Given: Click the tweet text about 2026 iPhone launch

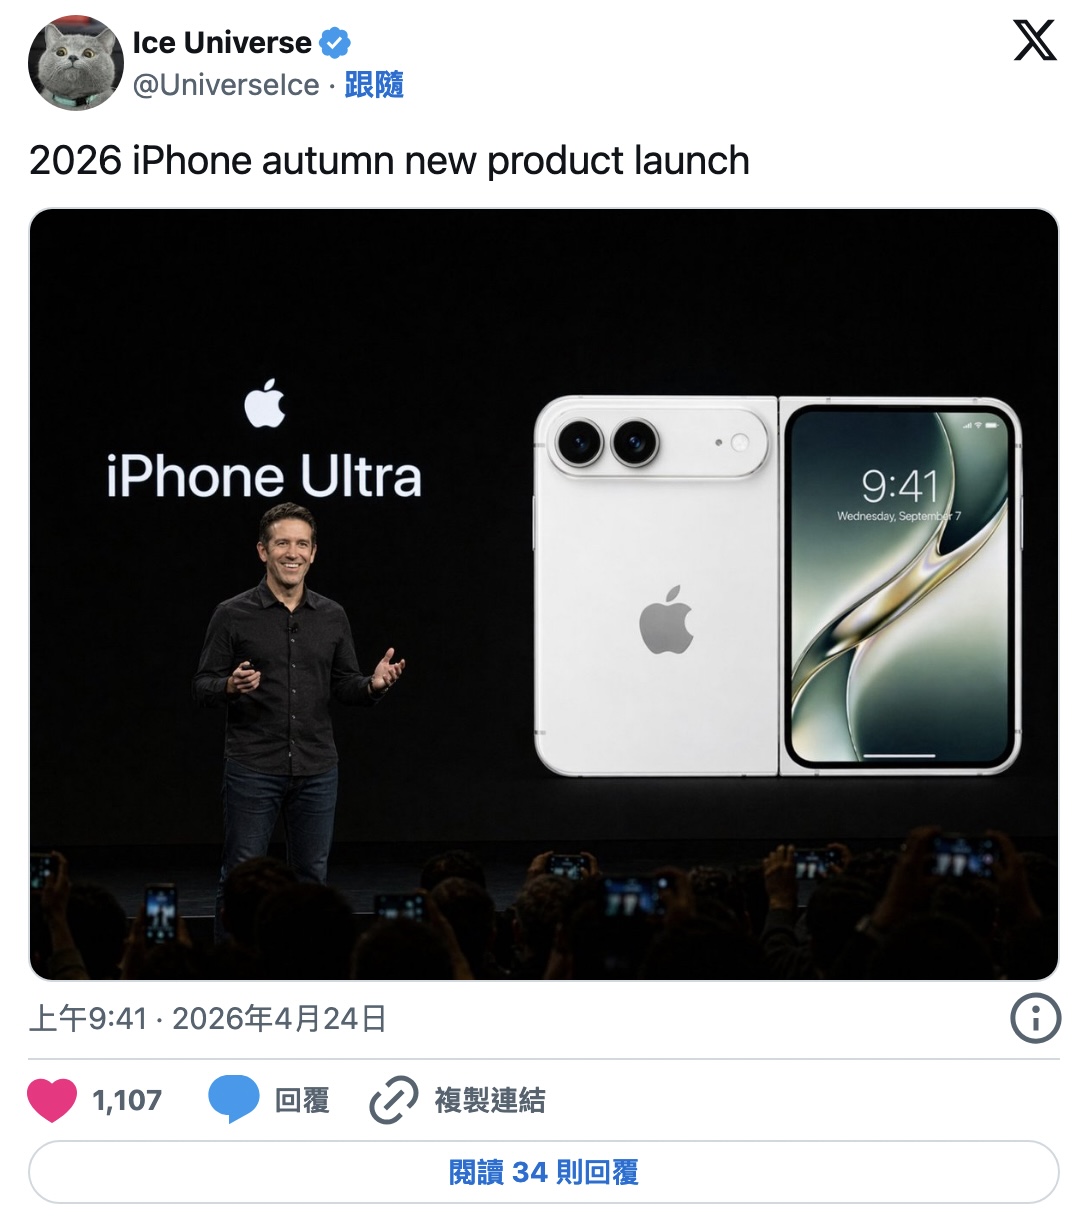Looking at the screenshot, I should click(389, 160).
